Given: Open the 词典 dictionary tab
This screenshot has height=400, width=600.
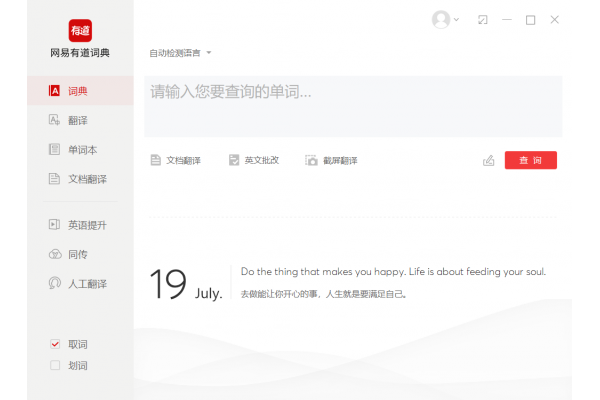Looking at the screenshot, I should (x=78, y=91).
